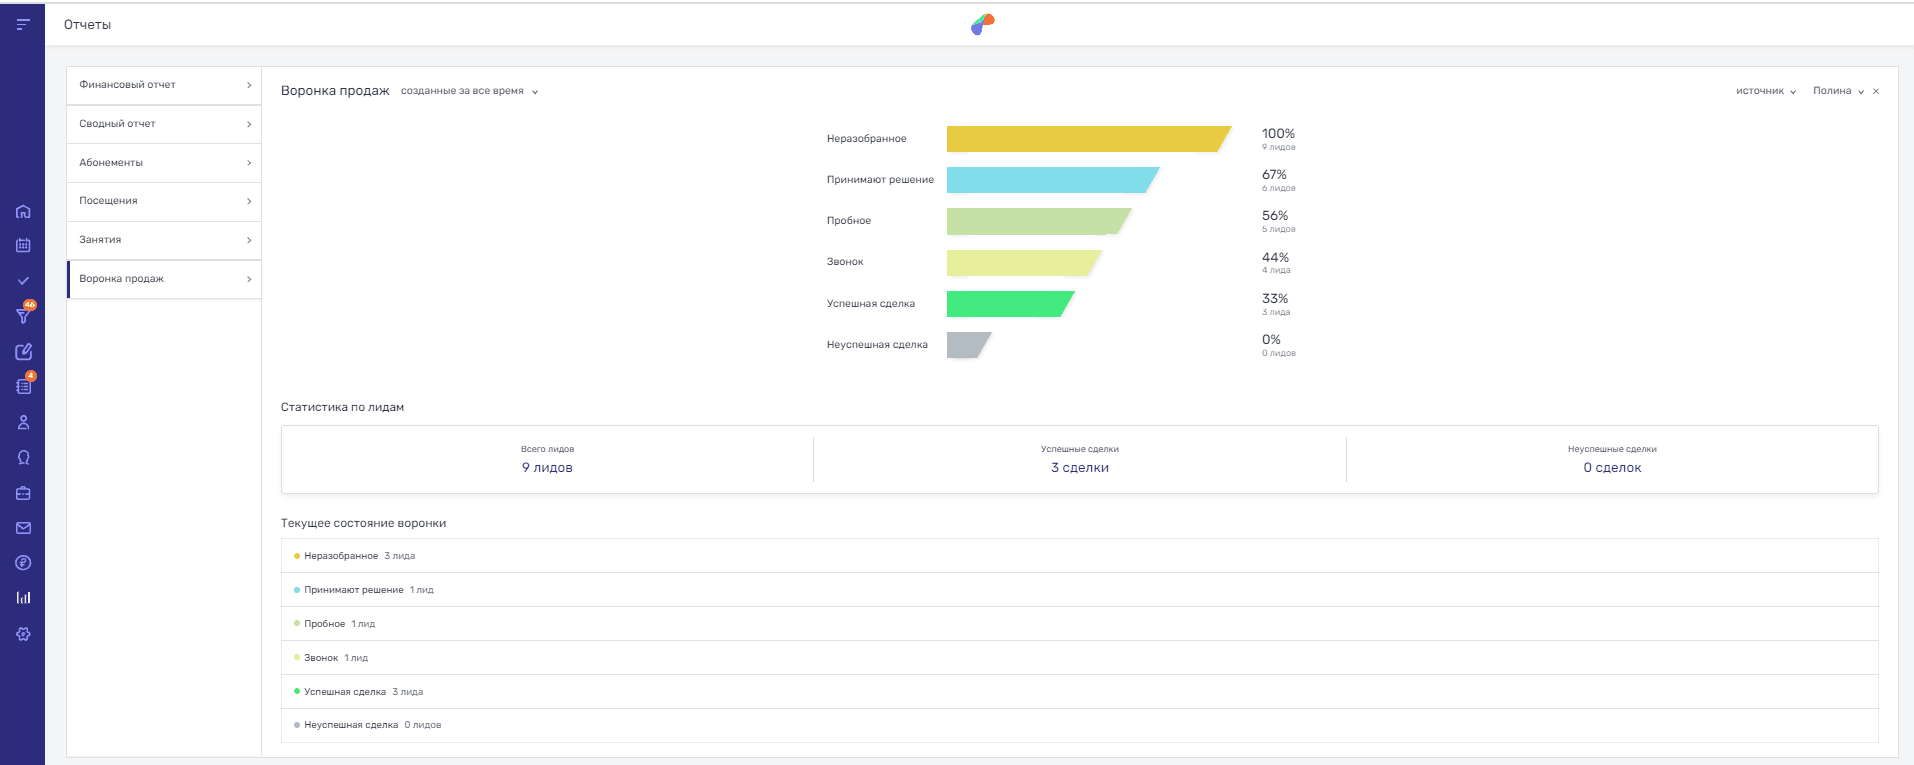The height and width of the screenshot is (765, 1914).
Task: Open the envelope mail icon
Action: pos(23,528)
